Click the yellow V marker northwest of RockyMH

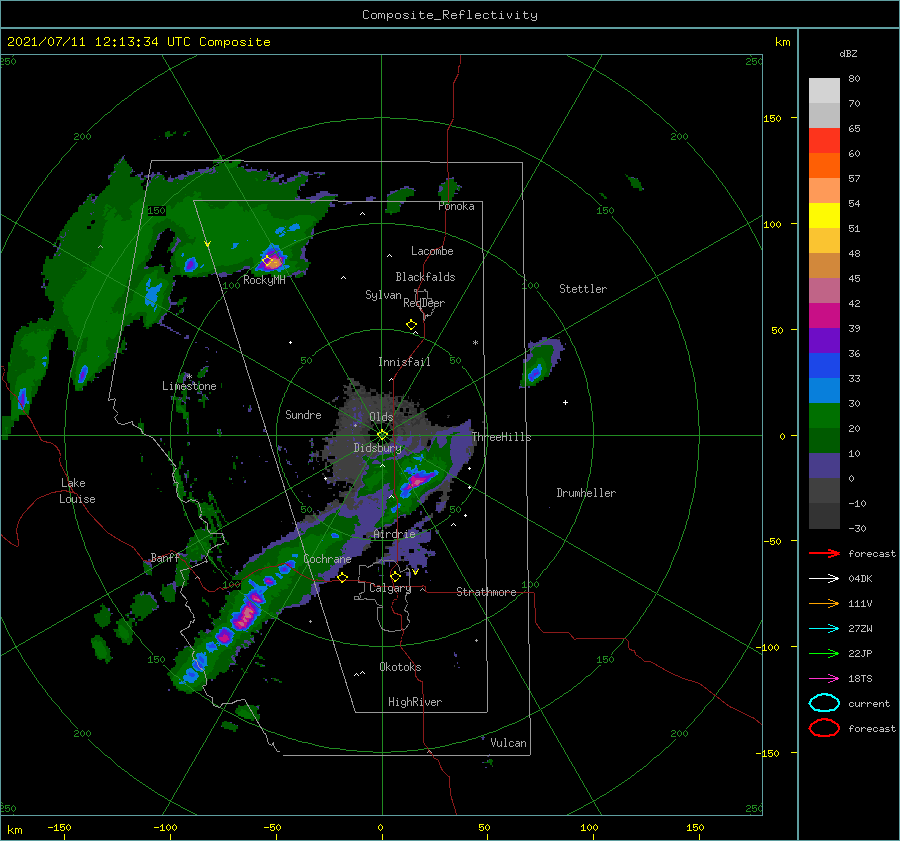(208, 245)
